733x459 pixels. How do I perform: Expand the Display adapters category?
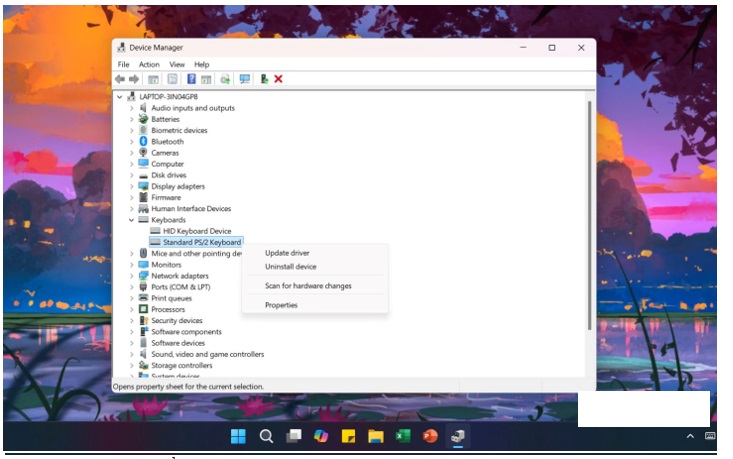click(x=131, y=186)
